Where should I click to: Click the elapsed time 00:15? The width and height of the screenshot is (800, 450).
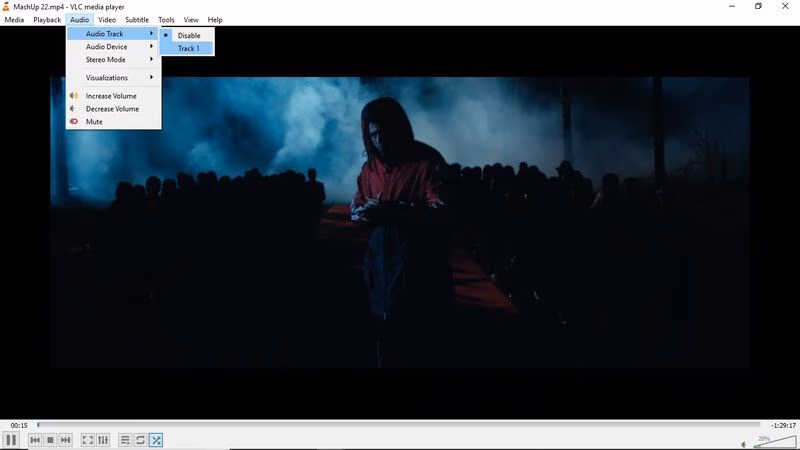[x=19, y=425]
